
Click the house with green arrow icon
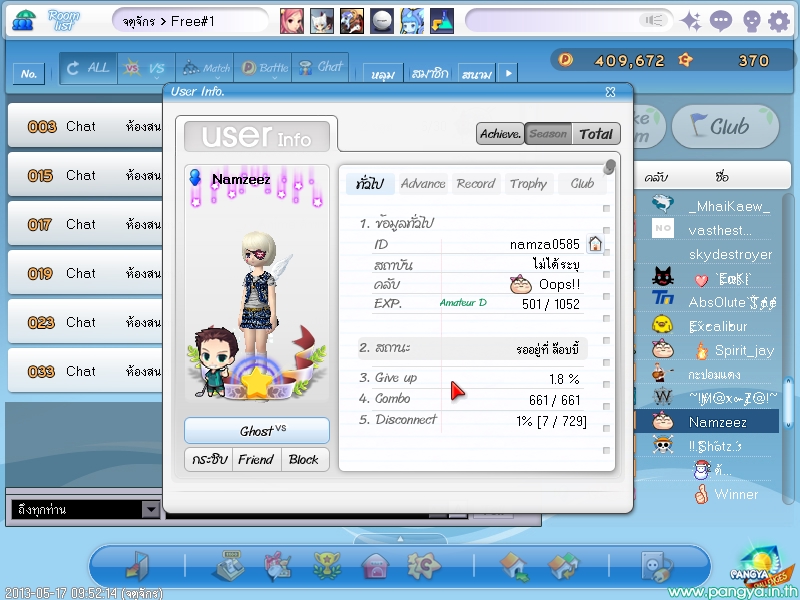tap(514, 566)
